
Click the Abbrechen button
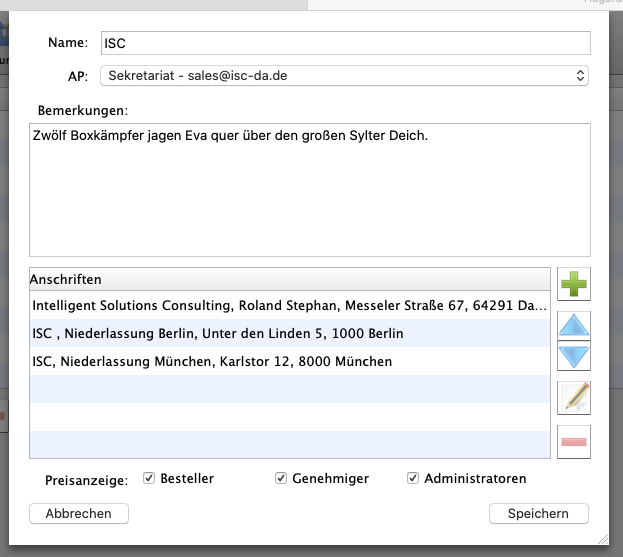pyautogui.click(x=79, y=513)
